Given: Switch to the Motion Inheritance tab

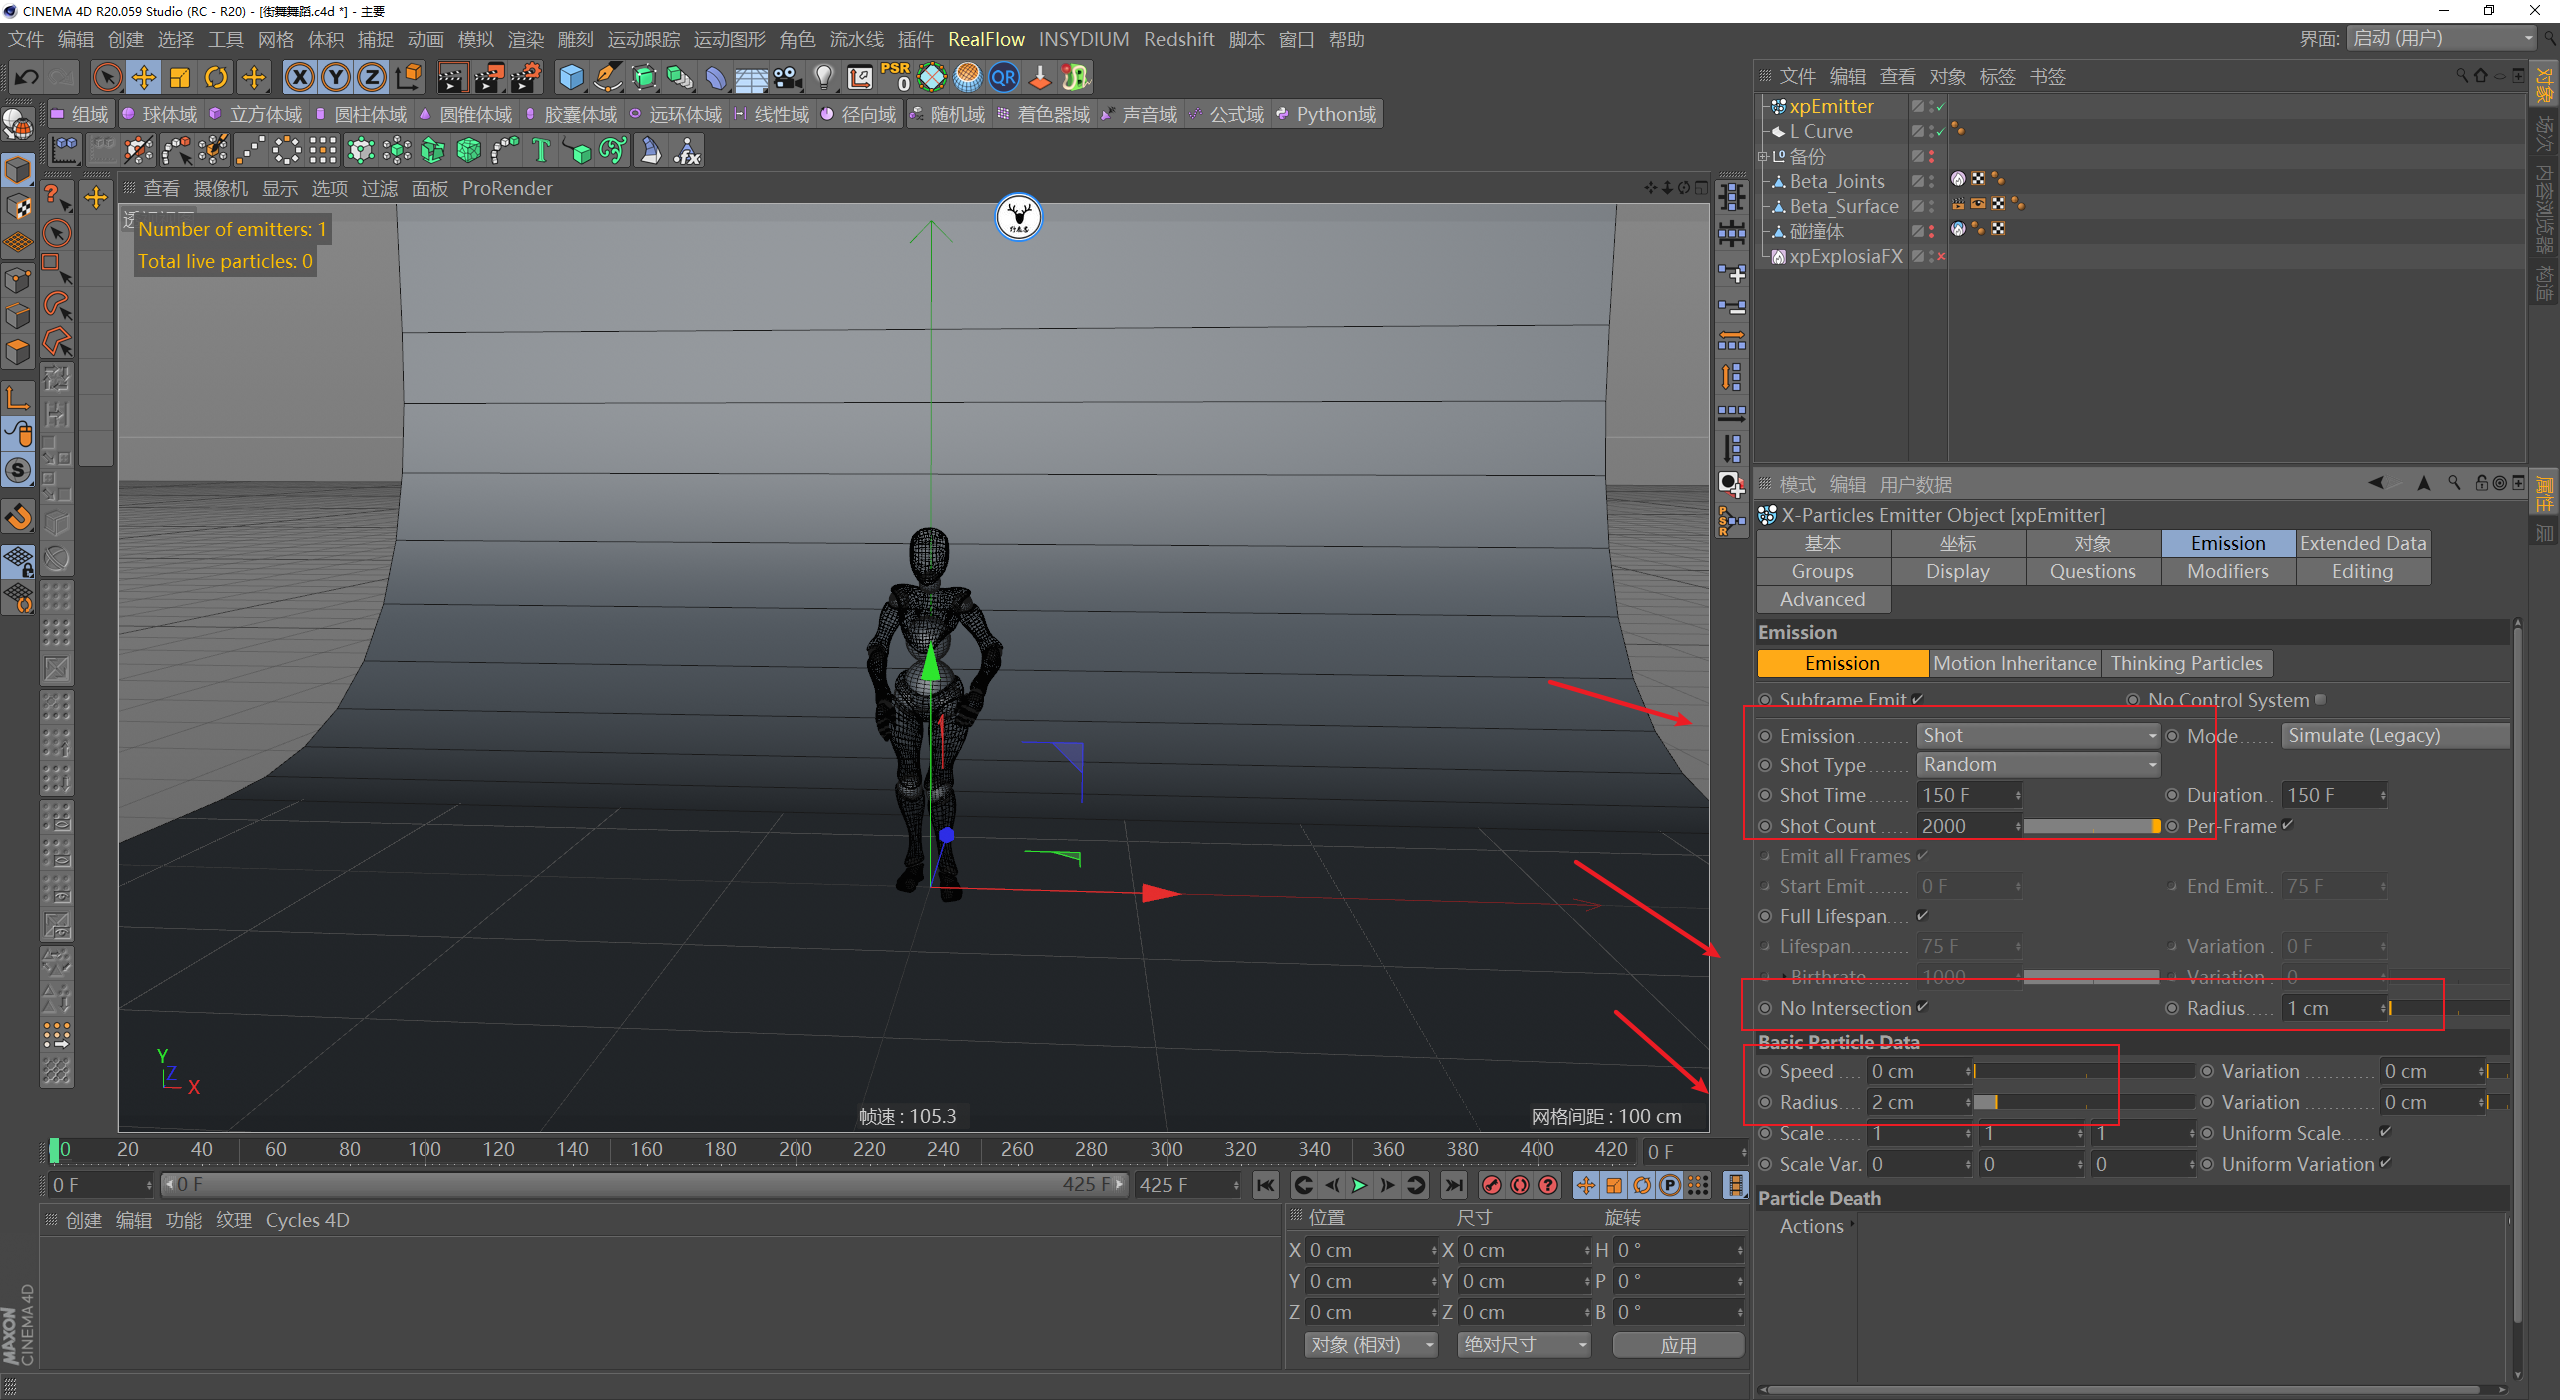Looking at the screenshot, I should coord(2014,663).
